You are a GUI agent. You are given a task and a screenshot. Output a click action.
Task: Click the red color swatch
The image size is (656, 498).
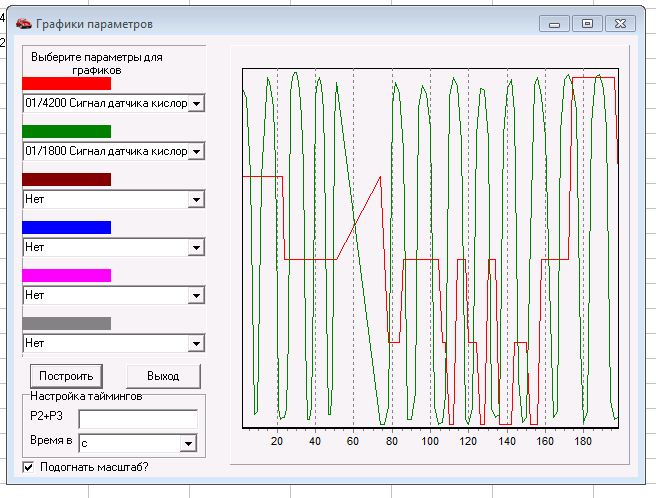66,84
